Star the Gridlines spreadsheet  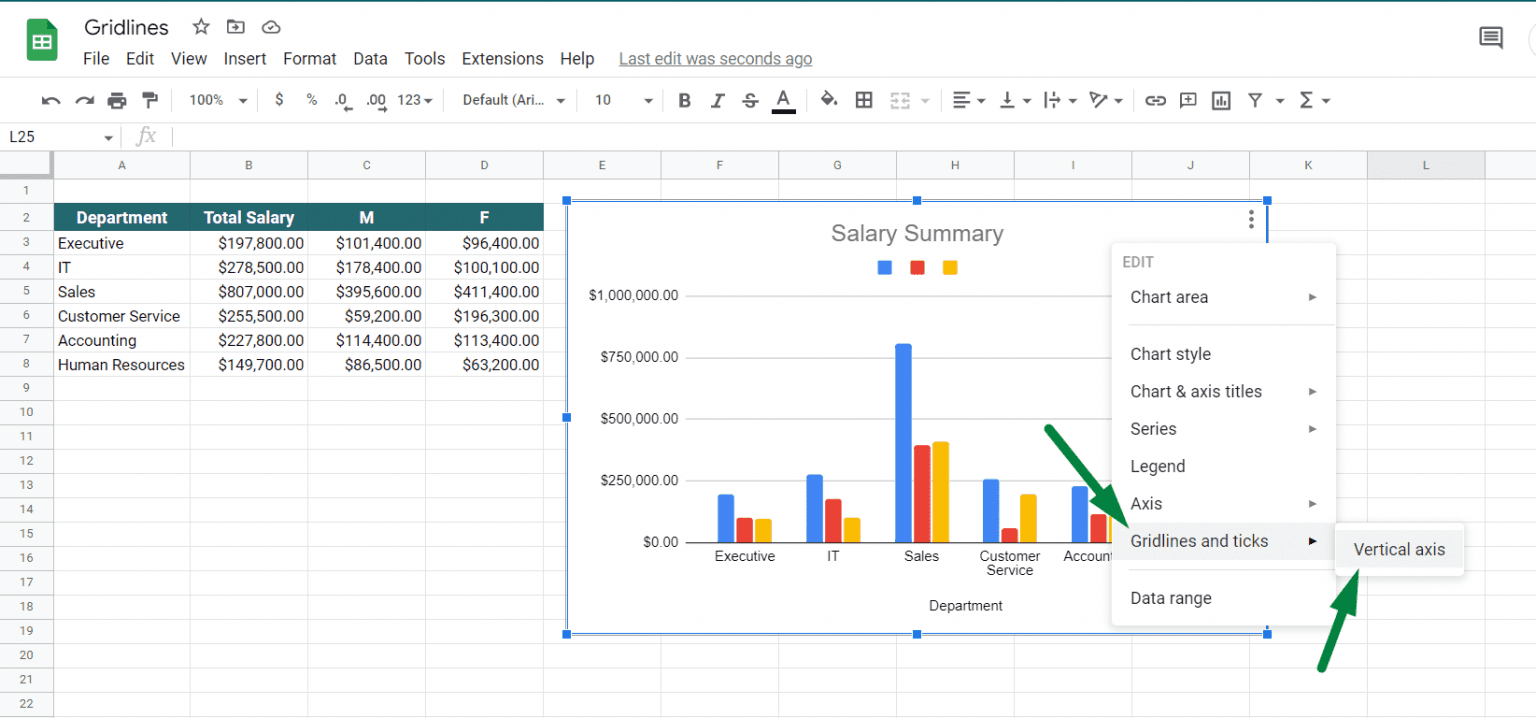[200, 26]
